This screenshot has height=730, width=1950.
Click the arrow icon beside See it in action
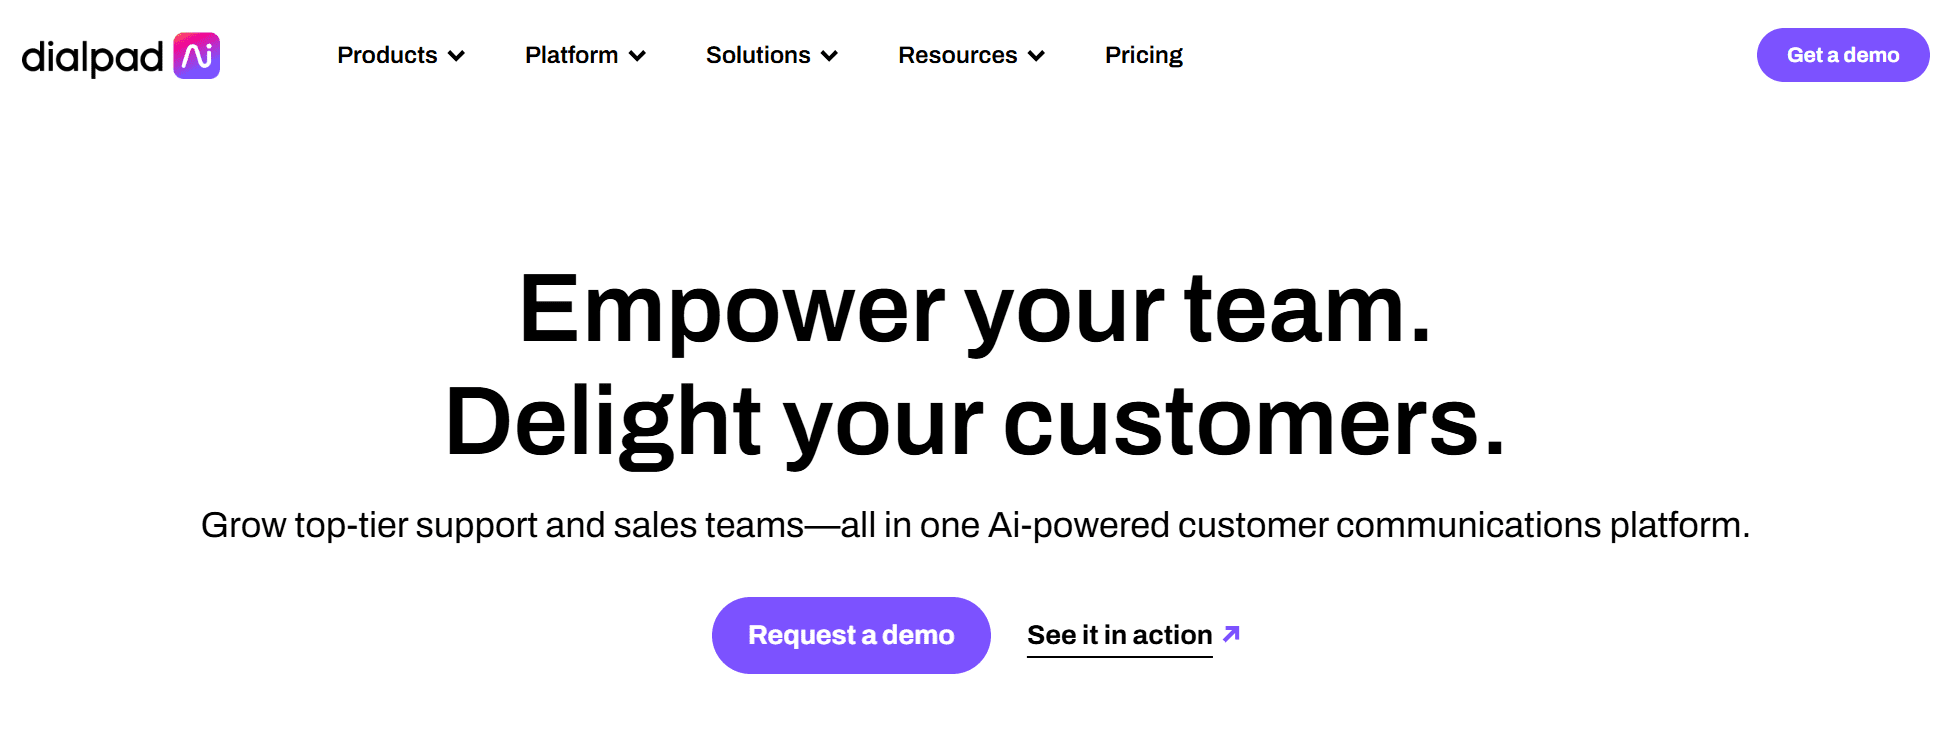tap(1231, 634)
